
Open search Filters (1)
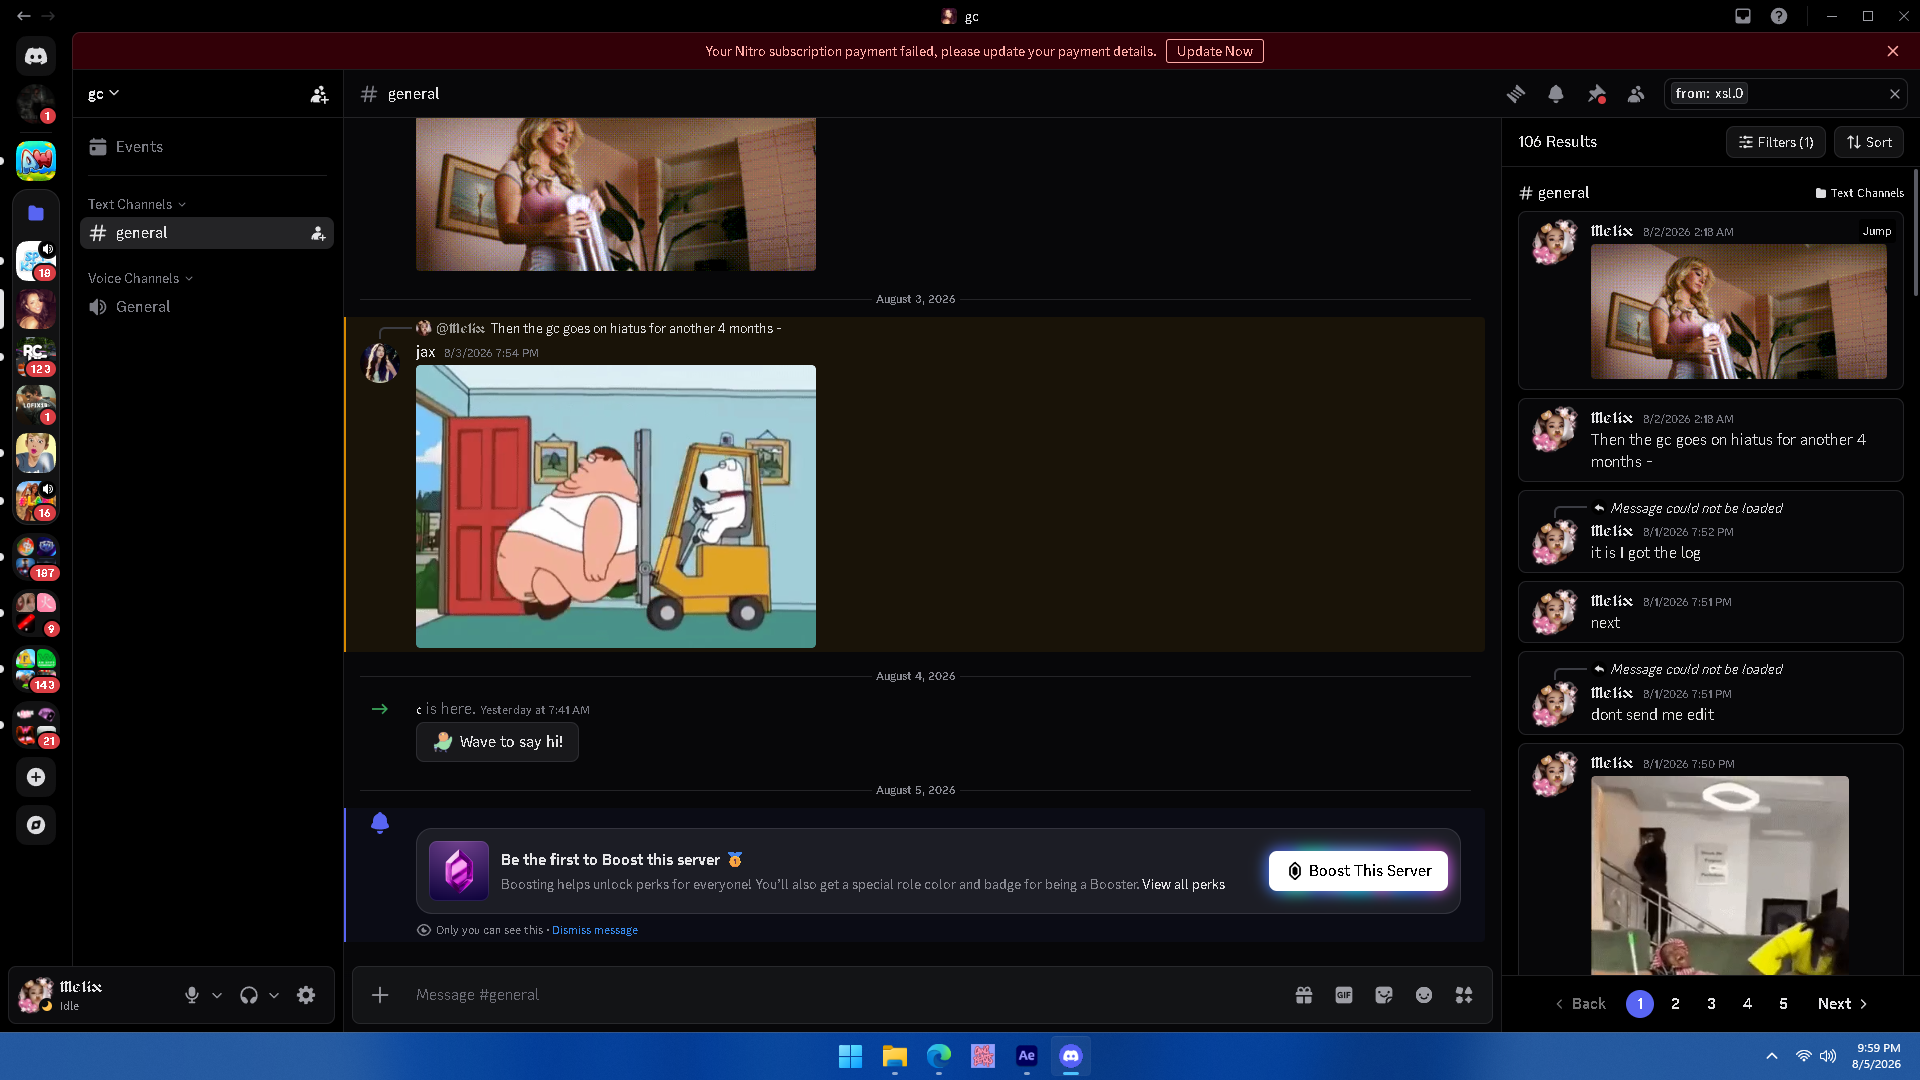click(x=1776, y=142)
